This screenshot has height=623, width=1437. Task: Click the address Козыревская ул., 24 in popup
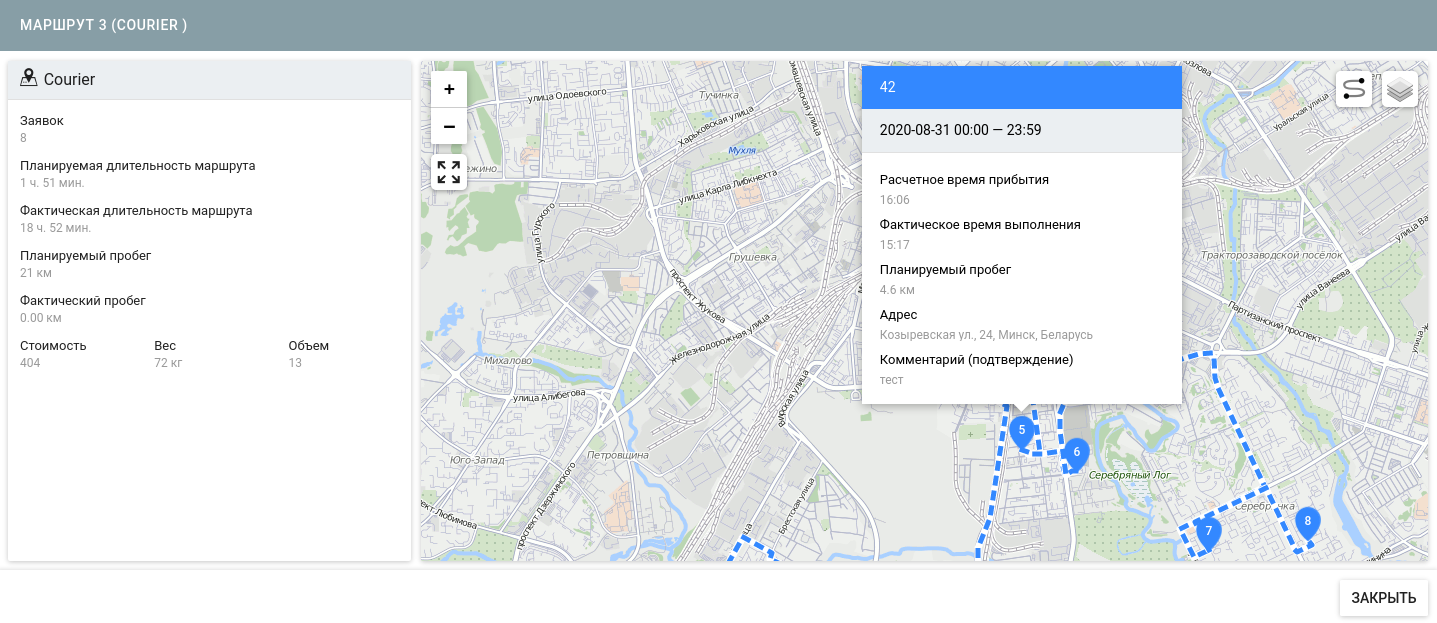pos(985,335)
